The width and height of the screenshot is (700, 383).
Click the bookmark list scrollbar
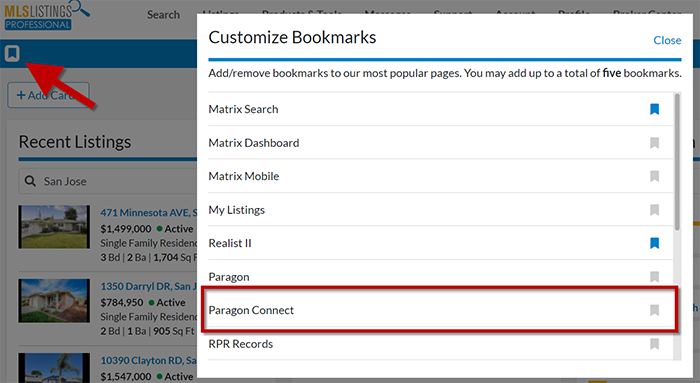click(x=677, y=162)
